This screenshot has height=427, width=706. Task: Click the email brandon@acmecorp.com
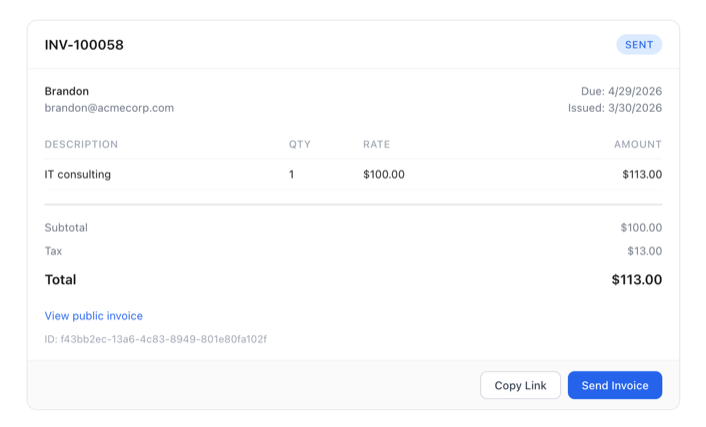(x=109, y=108)
